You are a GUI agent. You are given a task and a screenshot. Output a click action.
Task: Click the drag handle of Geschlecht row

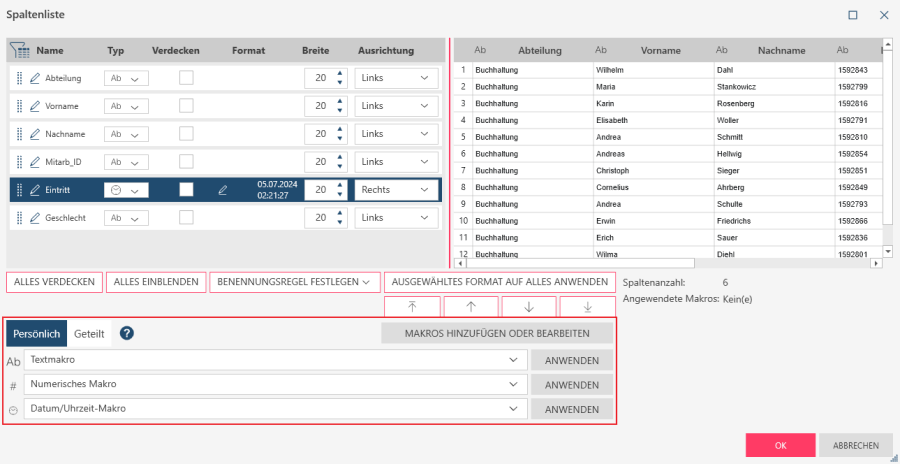point(19,218)
